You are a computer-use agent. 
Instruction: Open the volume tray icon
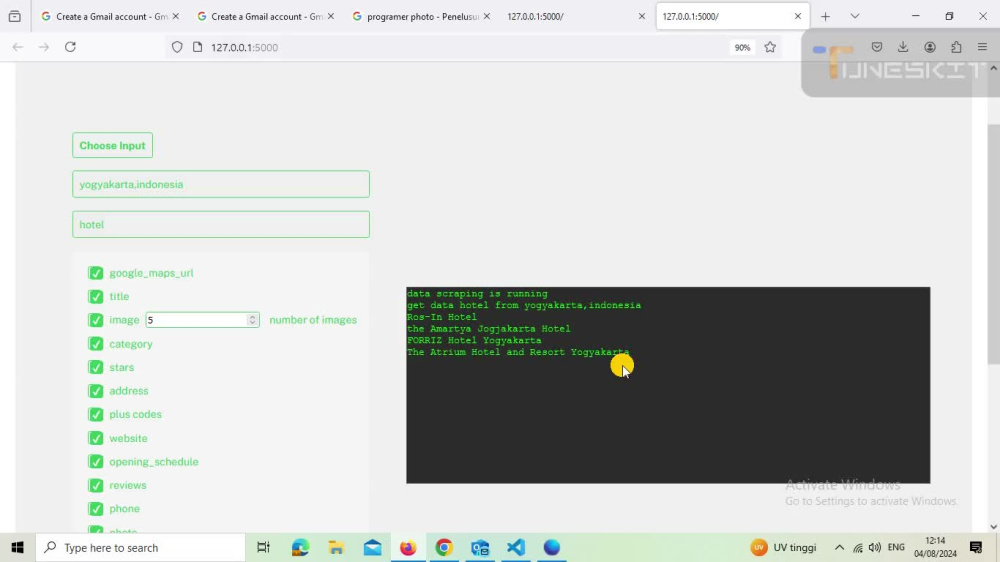tap(875, 547)
